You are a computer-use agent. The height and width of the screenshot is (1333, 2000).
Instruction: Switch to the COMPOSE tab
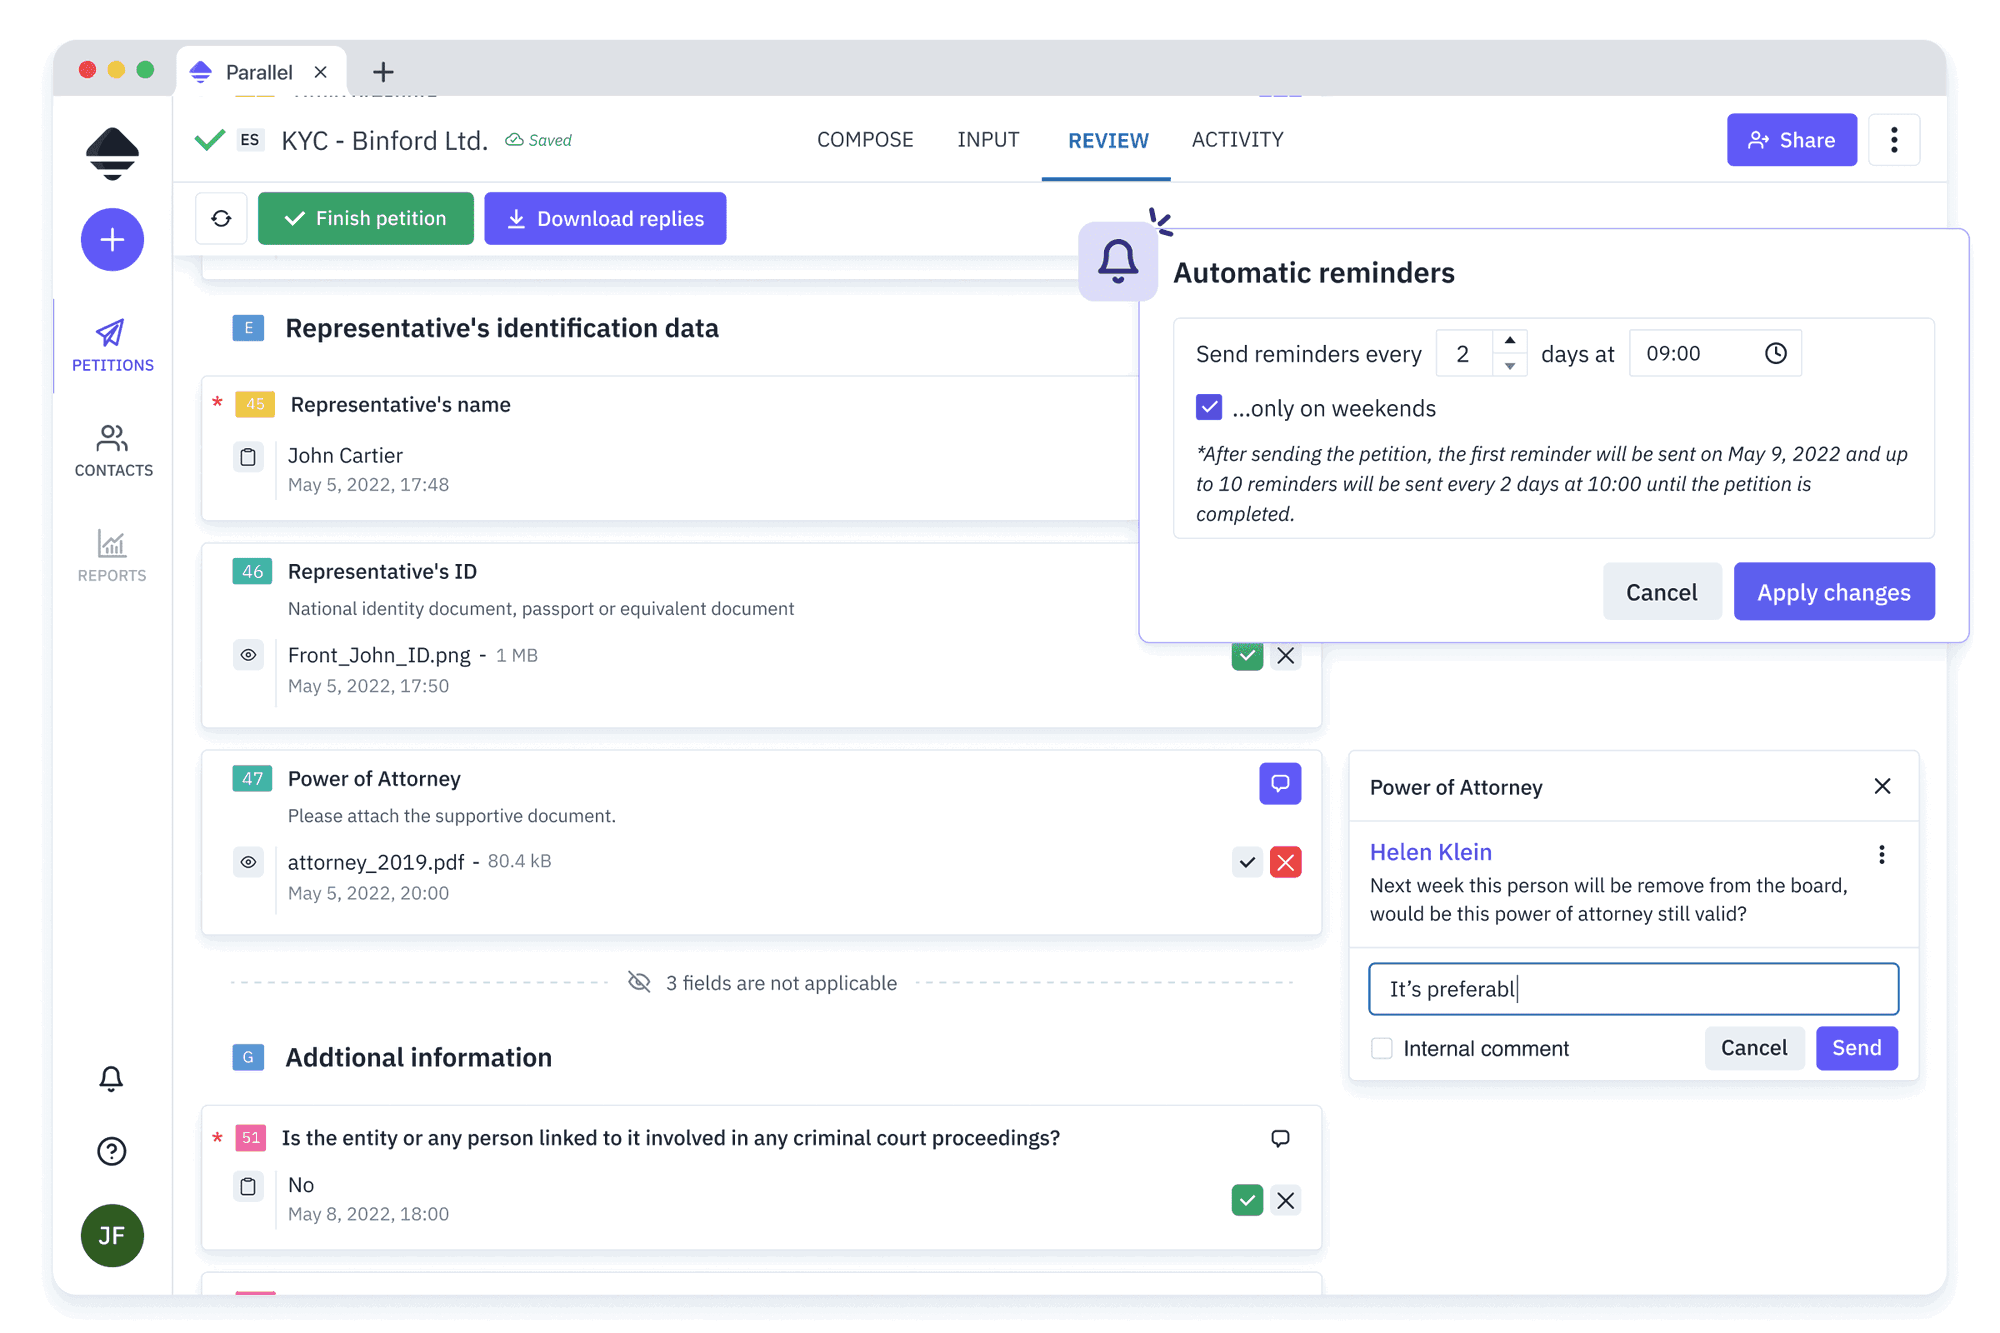click(862, 138)
